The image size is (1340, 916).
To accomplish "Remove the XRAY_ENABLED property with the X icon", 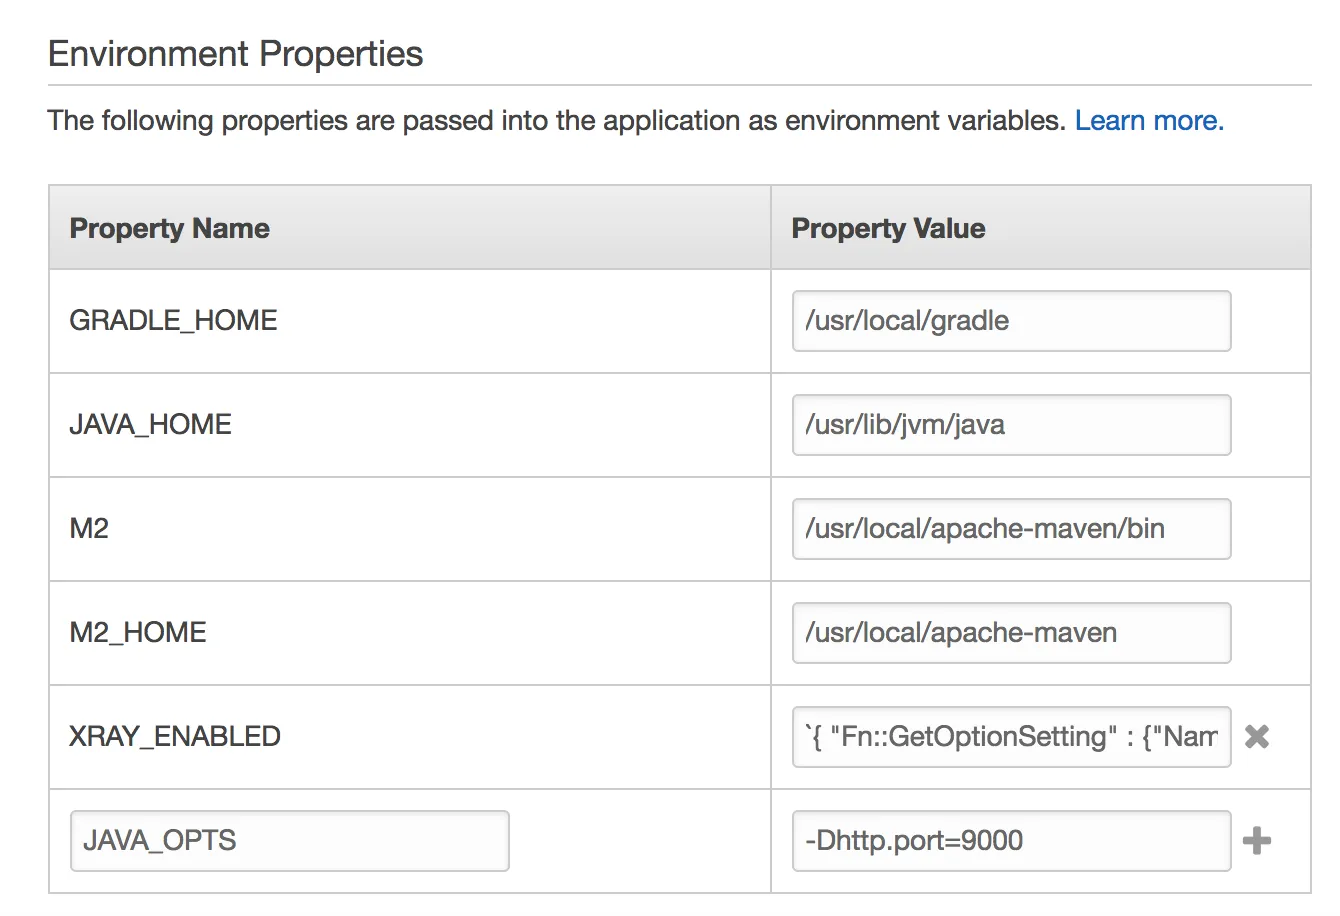I will click(x=1257, y=737).
